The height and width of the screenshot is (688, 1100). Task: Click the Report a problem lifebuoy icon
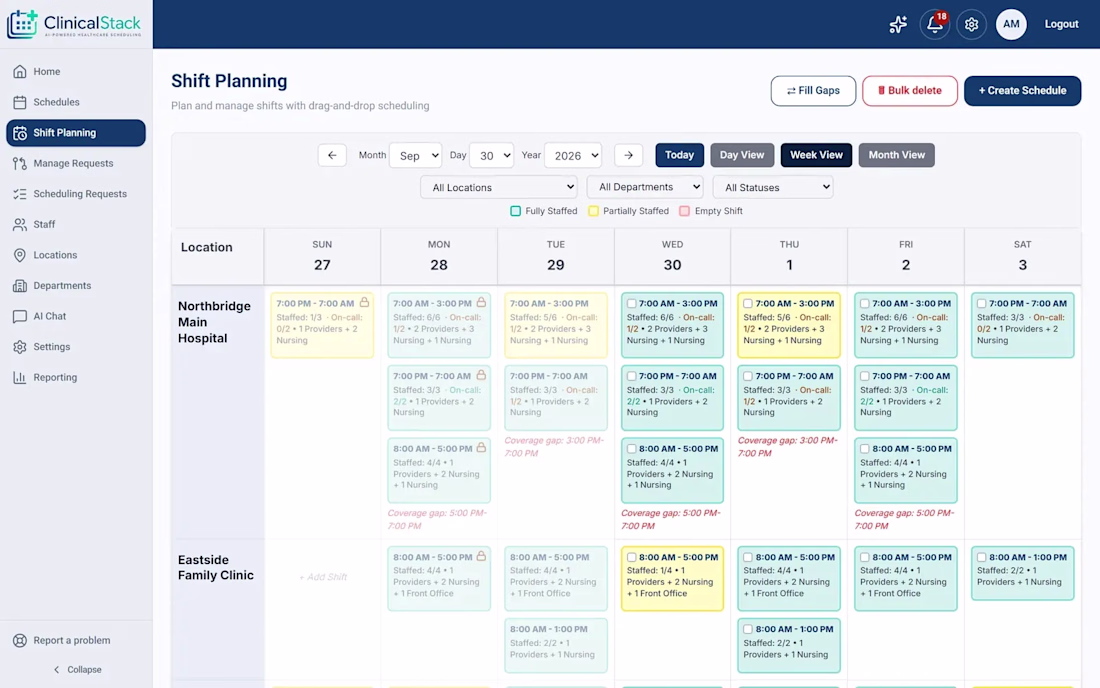[x=20, y=640]
